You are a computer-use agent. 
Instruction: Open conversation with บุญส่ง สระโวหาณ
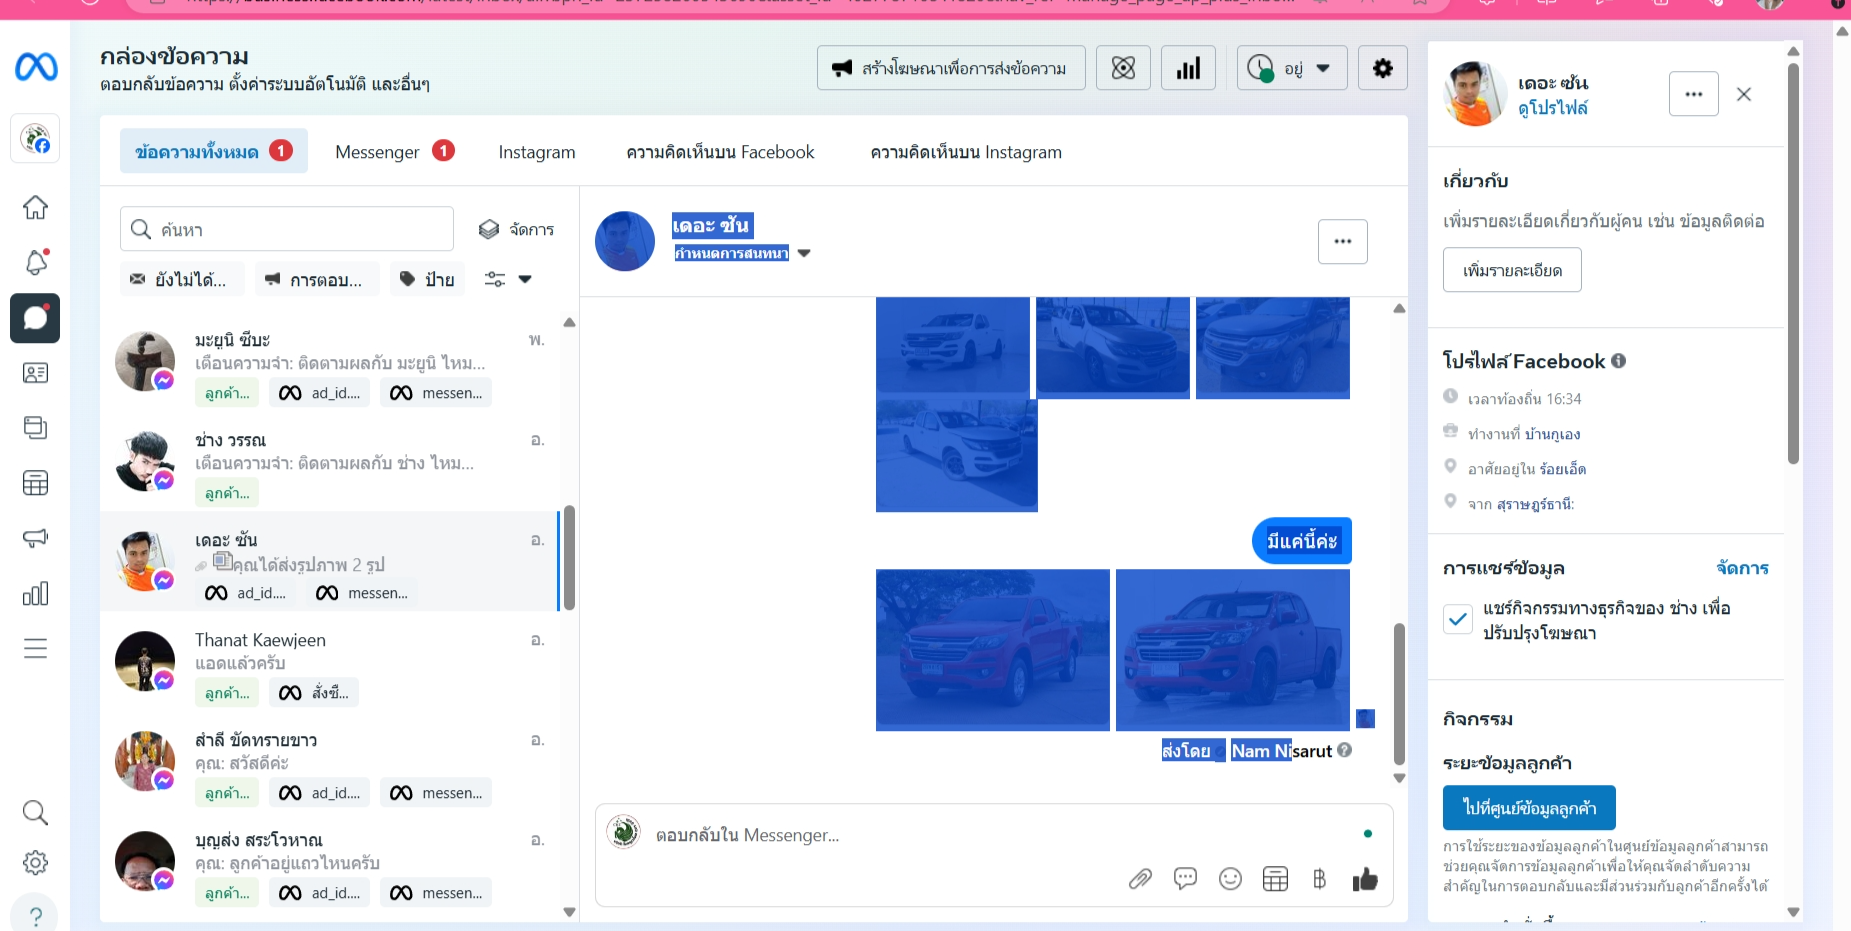[329, 861]
